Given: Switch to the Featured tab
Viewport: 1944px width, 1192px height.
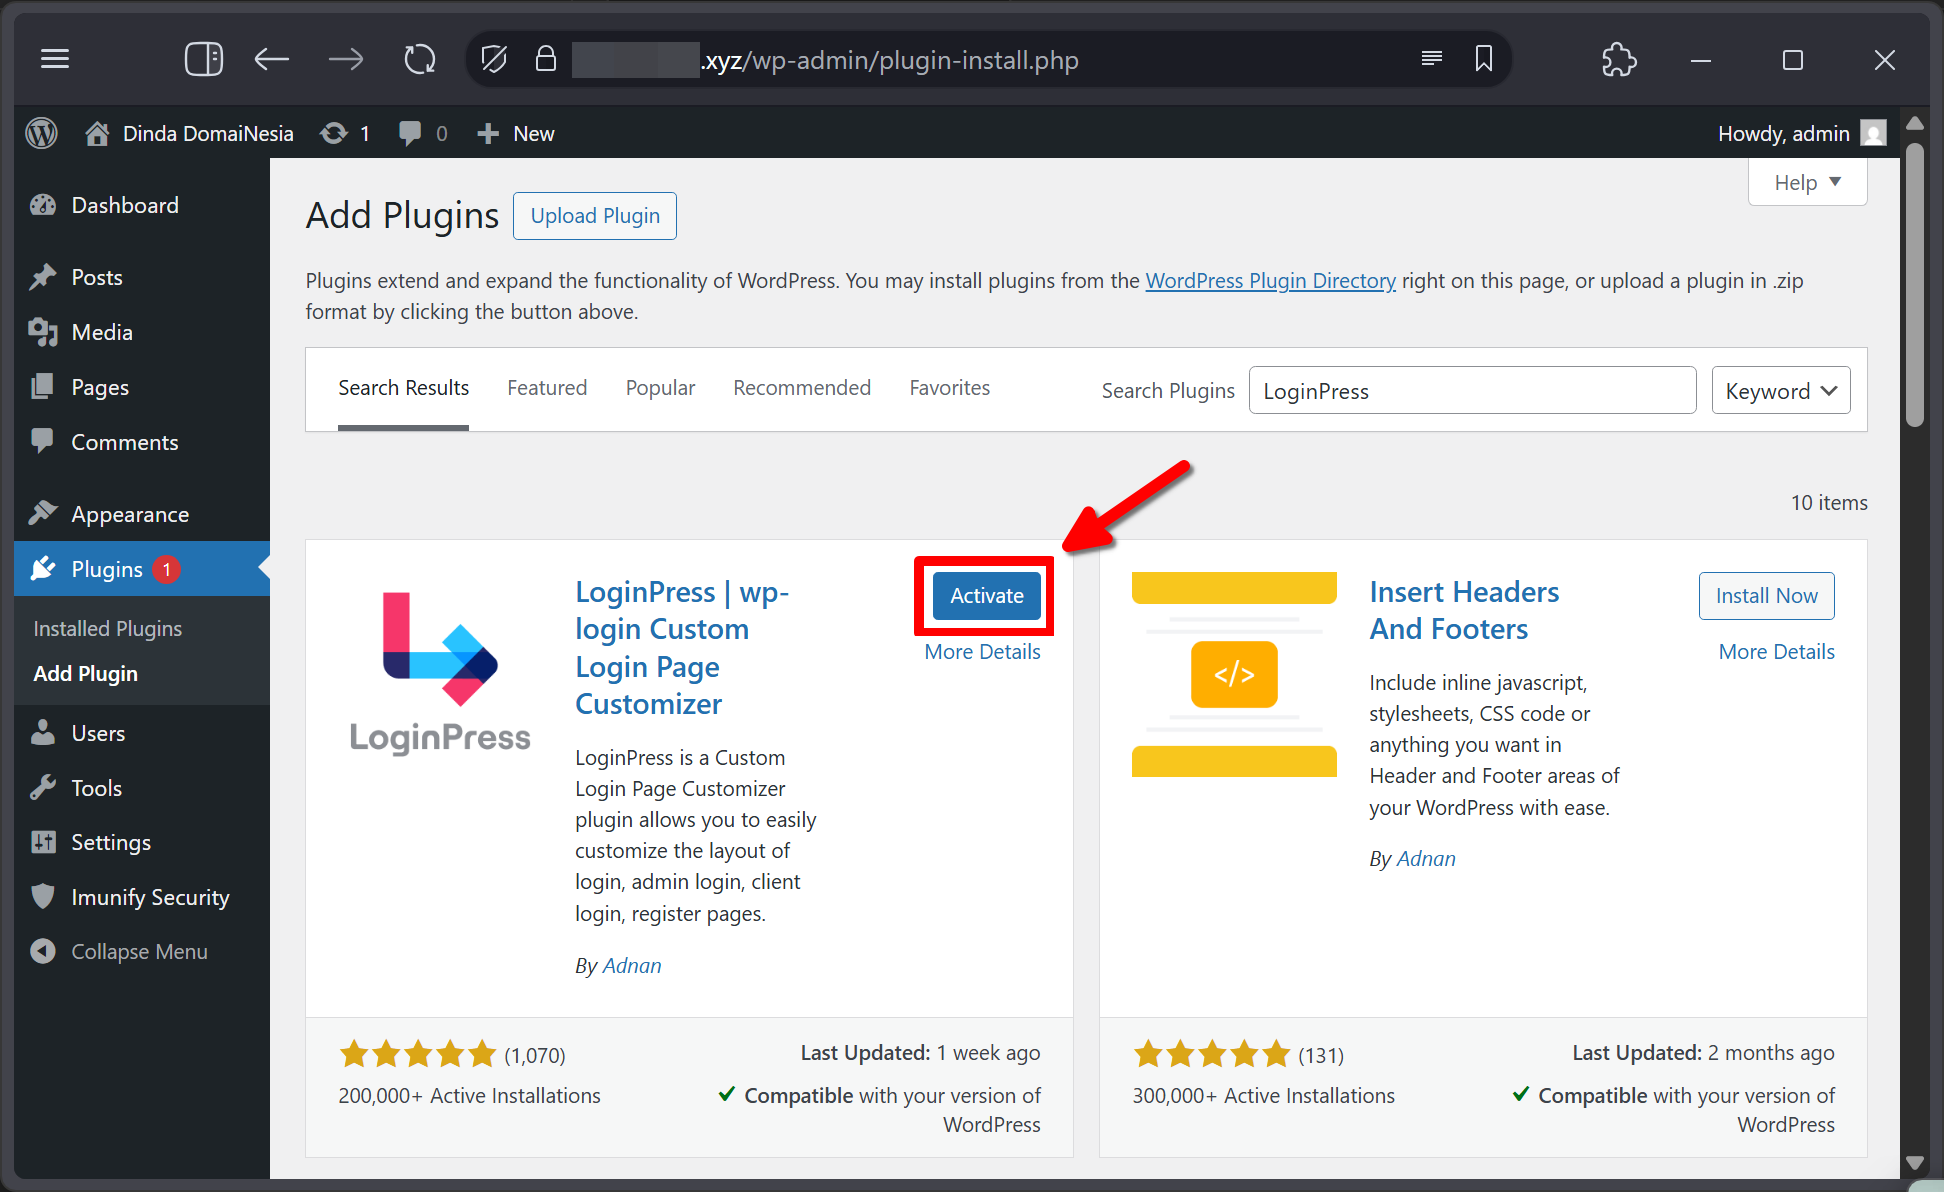Looking at the screenshot, I should [547, 388].
